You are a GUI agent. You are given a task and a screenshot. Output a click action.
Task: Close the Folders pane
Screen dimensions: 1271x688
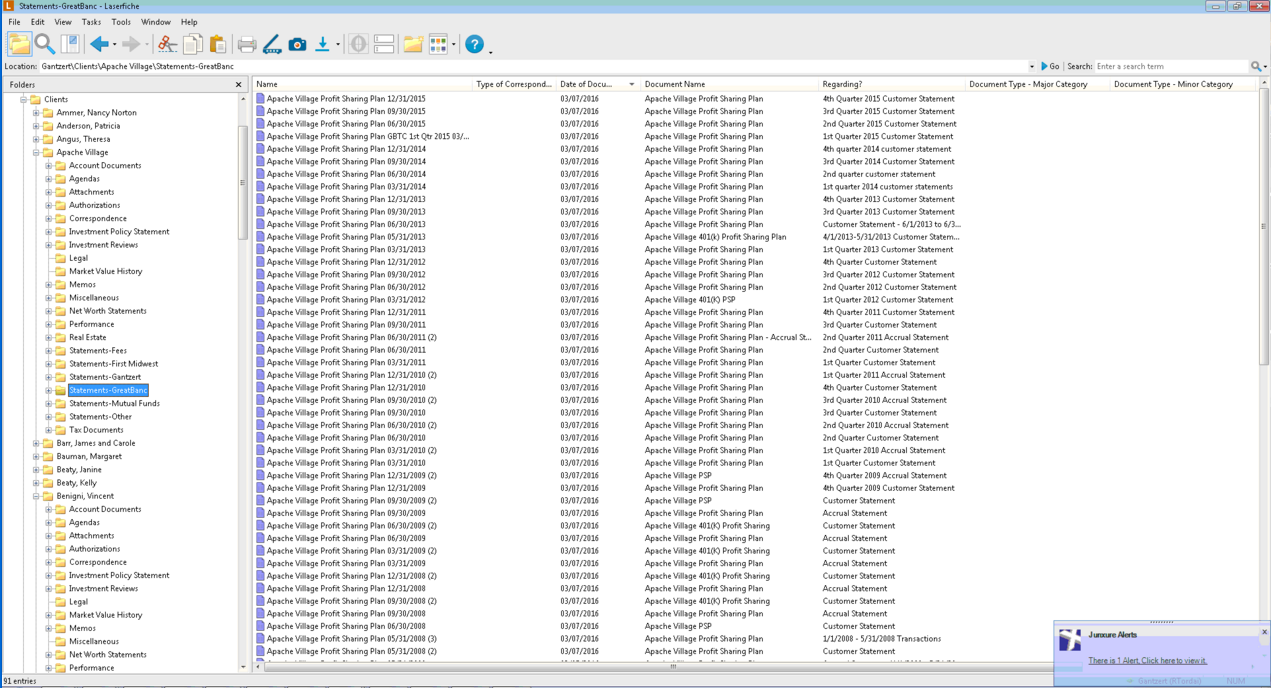click(x=239, y=85)
